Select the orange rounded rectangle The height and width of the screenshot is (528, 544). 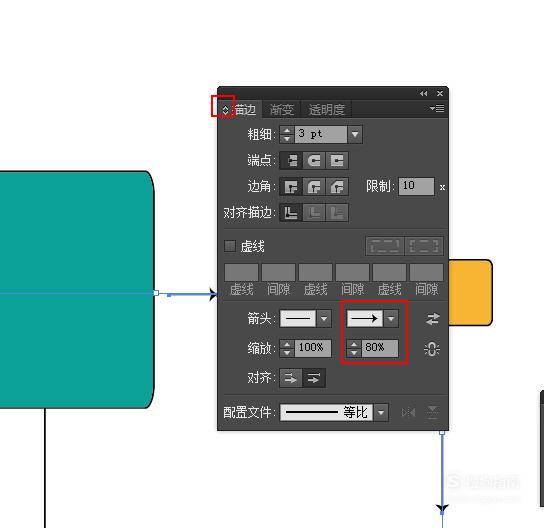[470, 292]
